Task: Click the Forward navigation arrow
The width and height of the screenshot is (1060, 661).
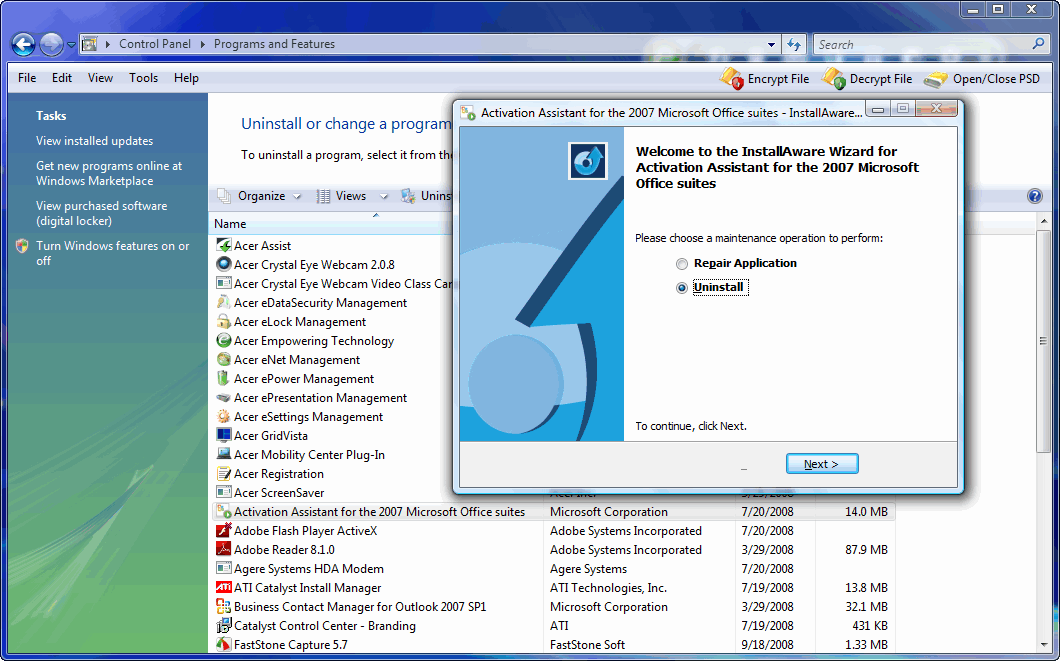Action: point(51,45)
